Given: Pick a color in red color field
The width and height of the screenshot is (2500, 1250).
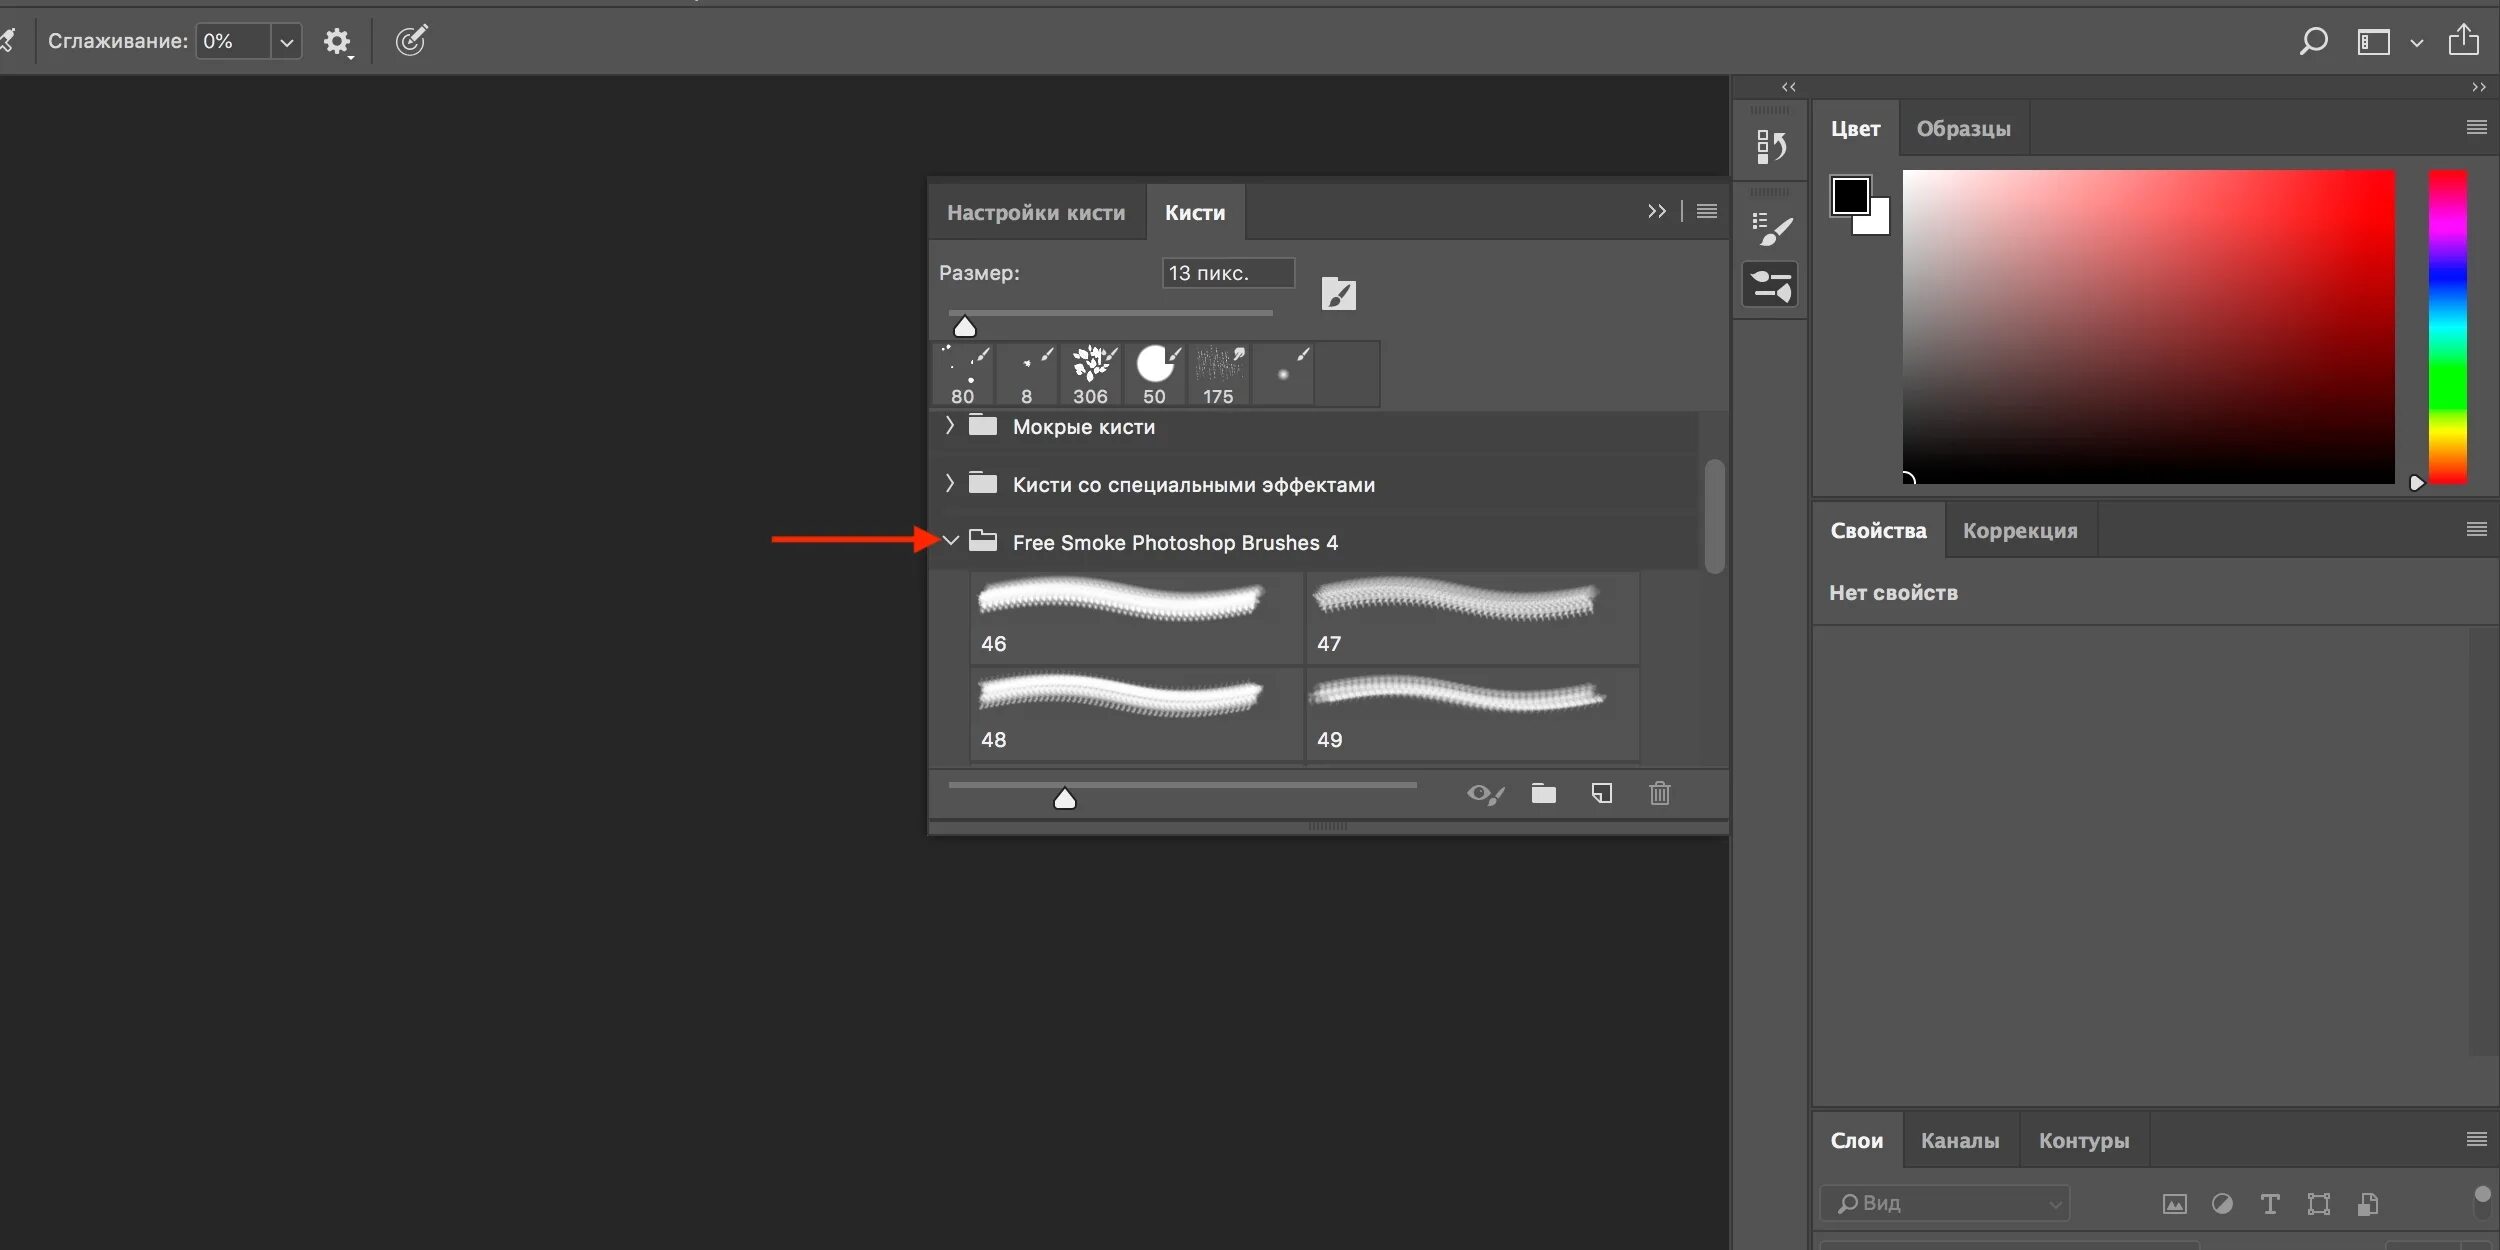Looking at the screenshot, I should [x=2148, y=327].
